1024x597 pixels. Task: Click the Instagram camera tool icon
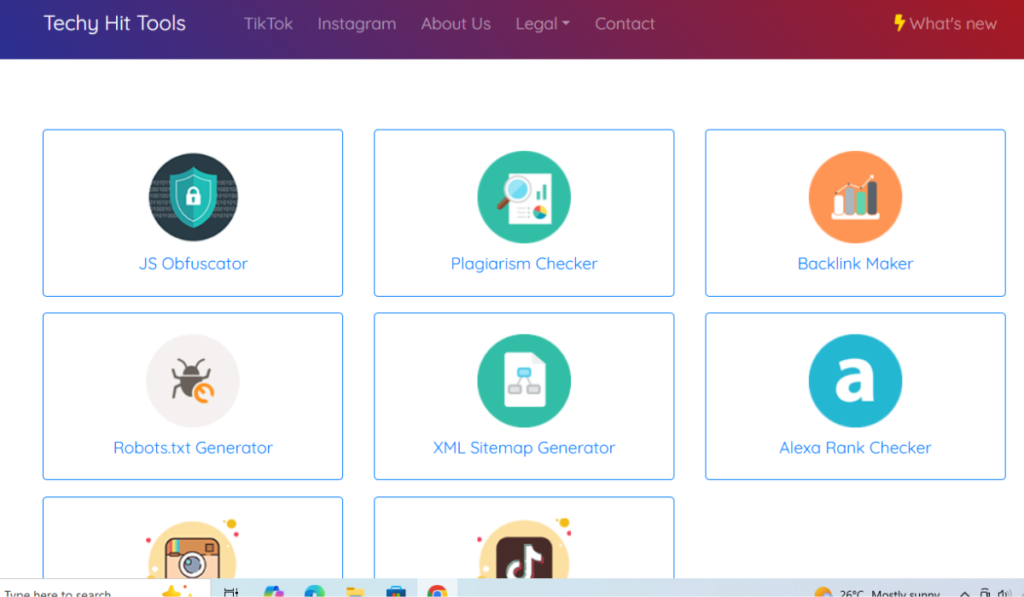pyautogui.click(x=193, y=555)
